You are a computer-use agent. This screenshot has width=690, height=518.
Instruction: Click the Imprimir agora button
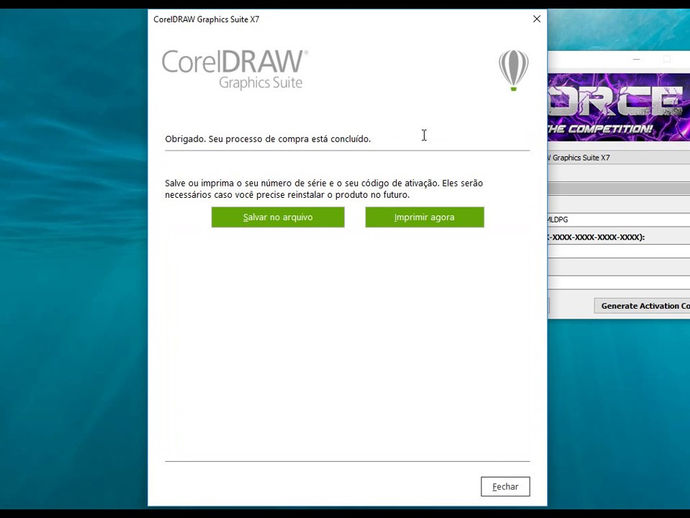click(424, 217)
